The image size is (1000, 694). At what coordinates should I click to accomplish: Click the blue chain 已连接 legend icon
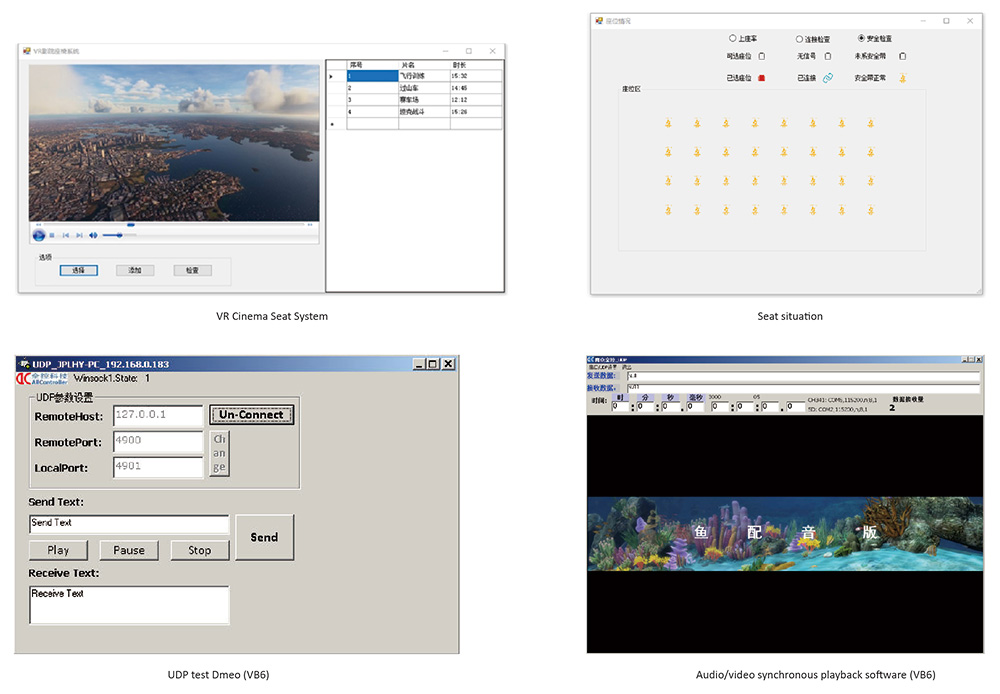click(828, 78)
